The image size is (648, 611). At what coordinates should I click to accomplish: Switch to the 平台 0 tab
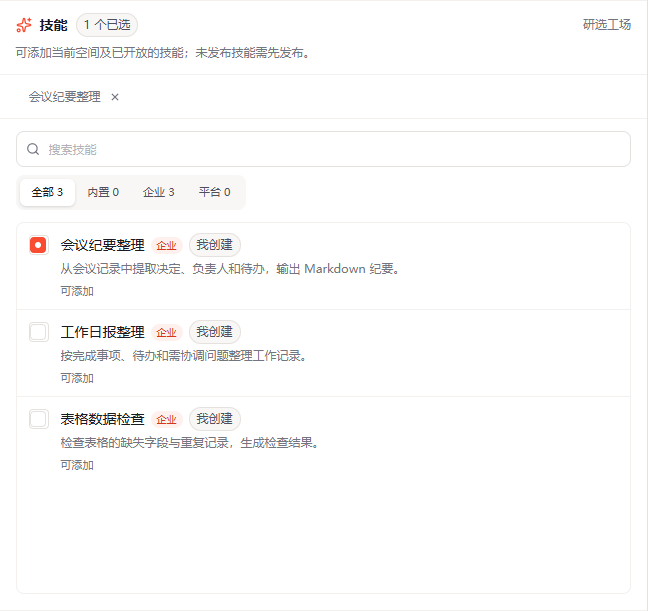tap(214, 192)
